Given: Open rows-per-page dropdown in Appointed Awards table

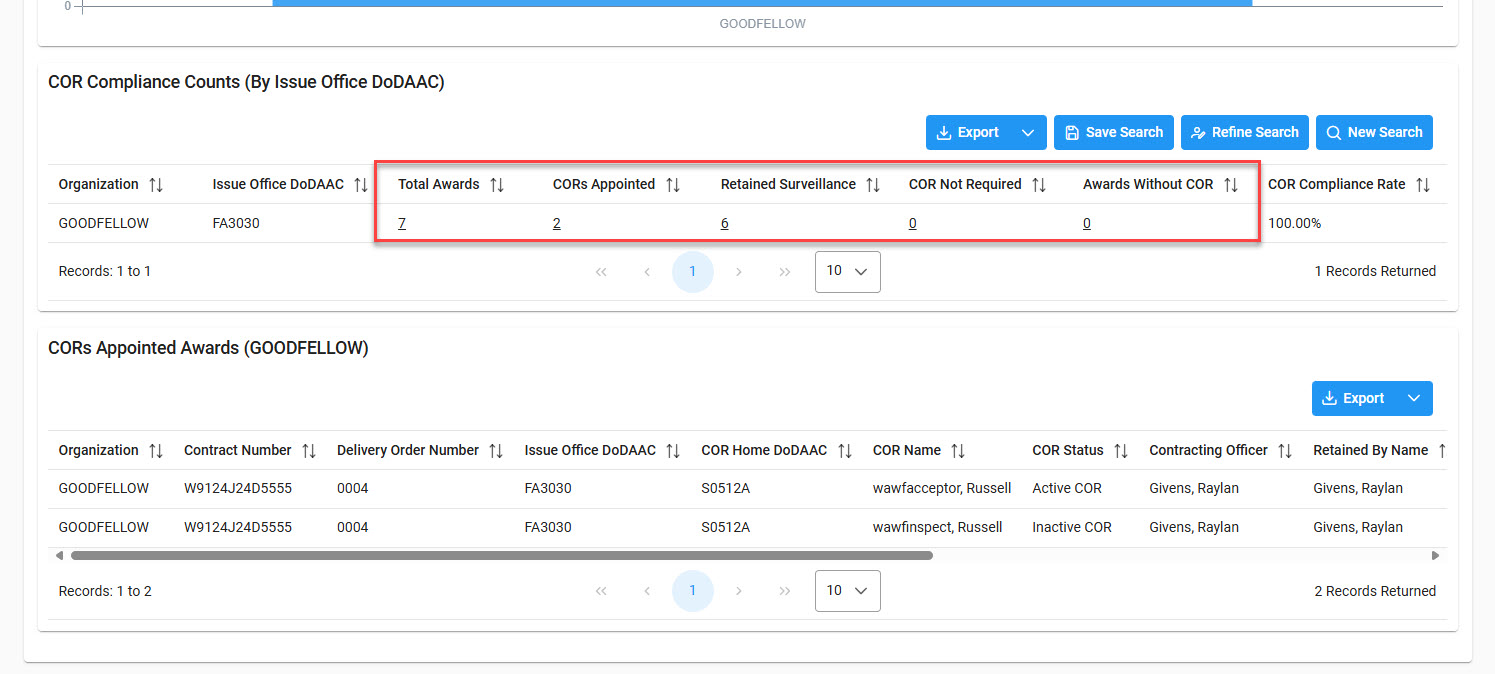Looking at the screenshot, I should point(847,591).
